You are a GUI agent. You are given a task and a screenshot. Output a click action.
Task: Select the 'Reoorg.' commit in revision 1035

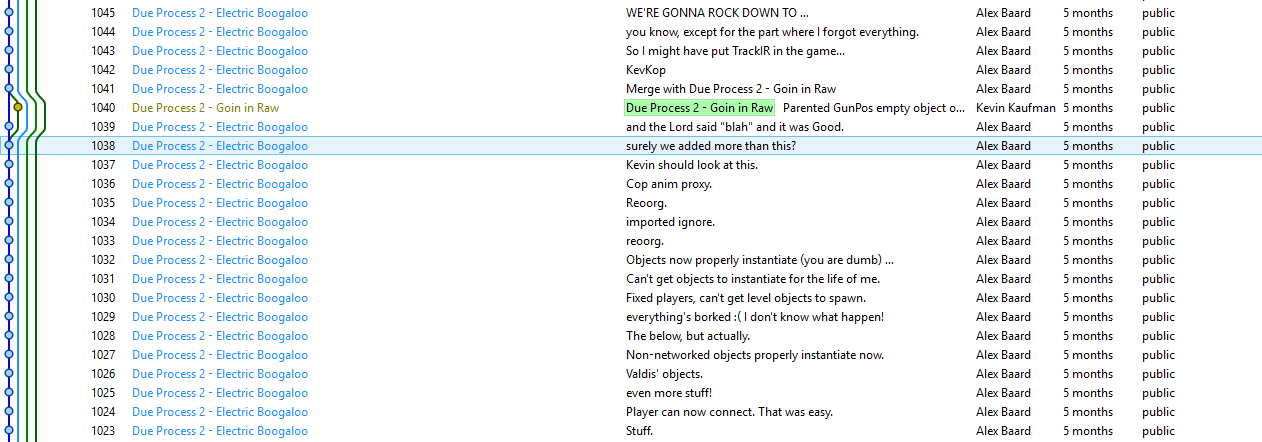(x=646, y=203)
